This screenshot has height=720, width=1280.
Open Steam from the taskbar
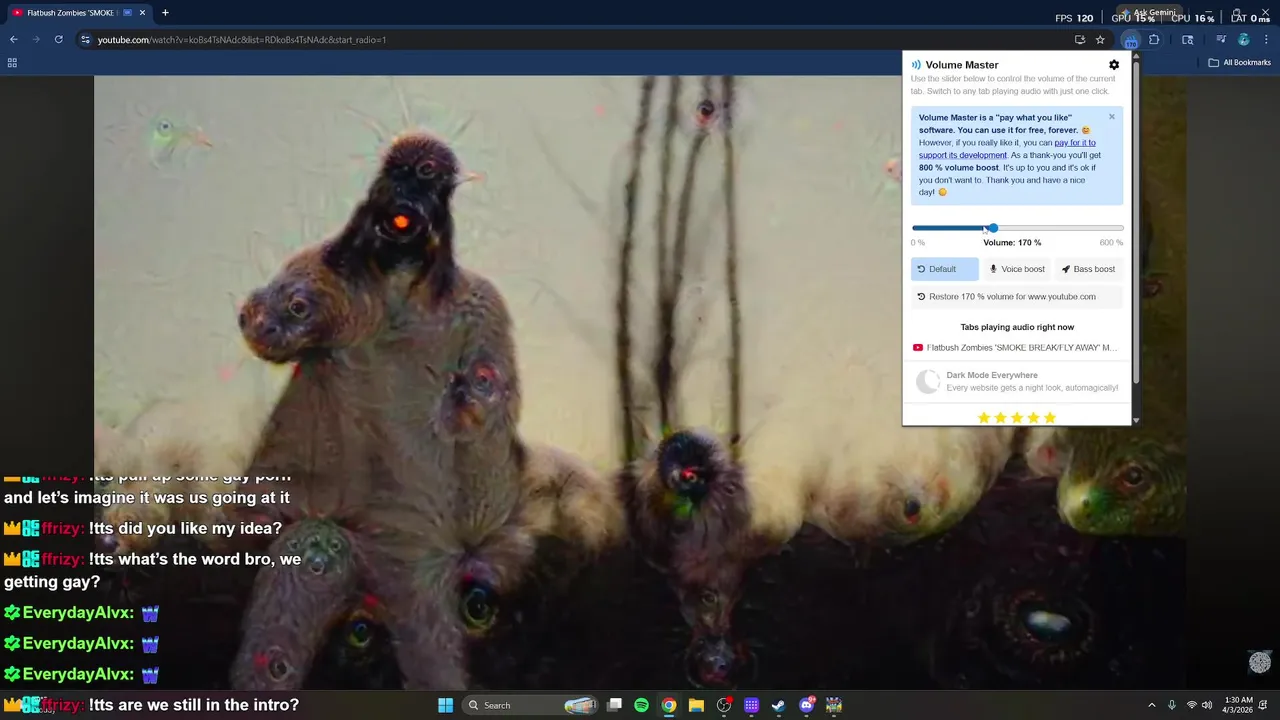coord(779,706)
